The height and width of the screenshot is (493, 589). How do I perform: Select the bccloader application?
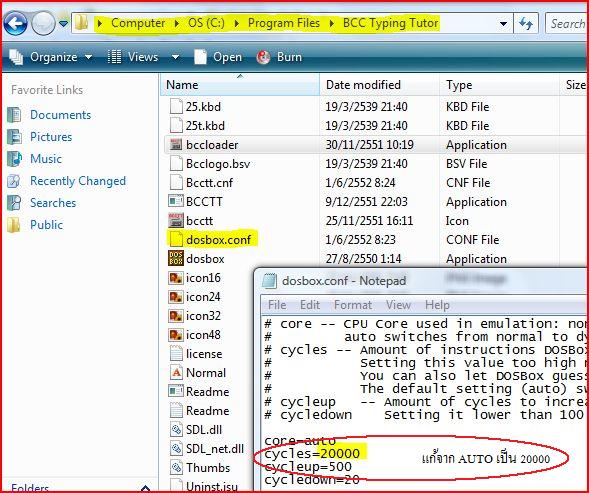click(203, 145)
